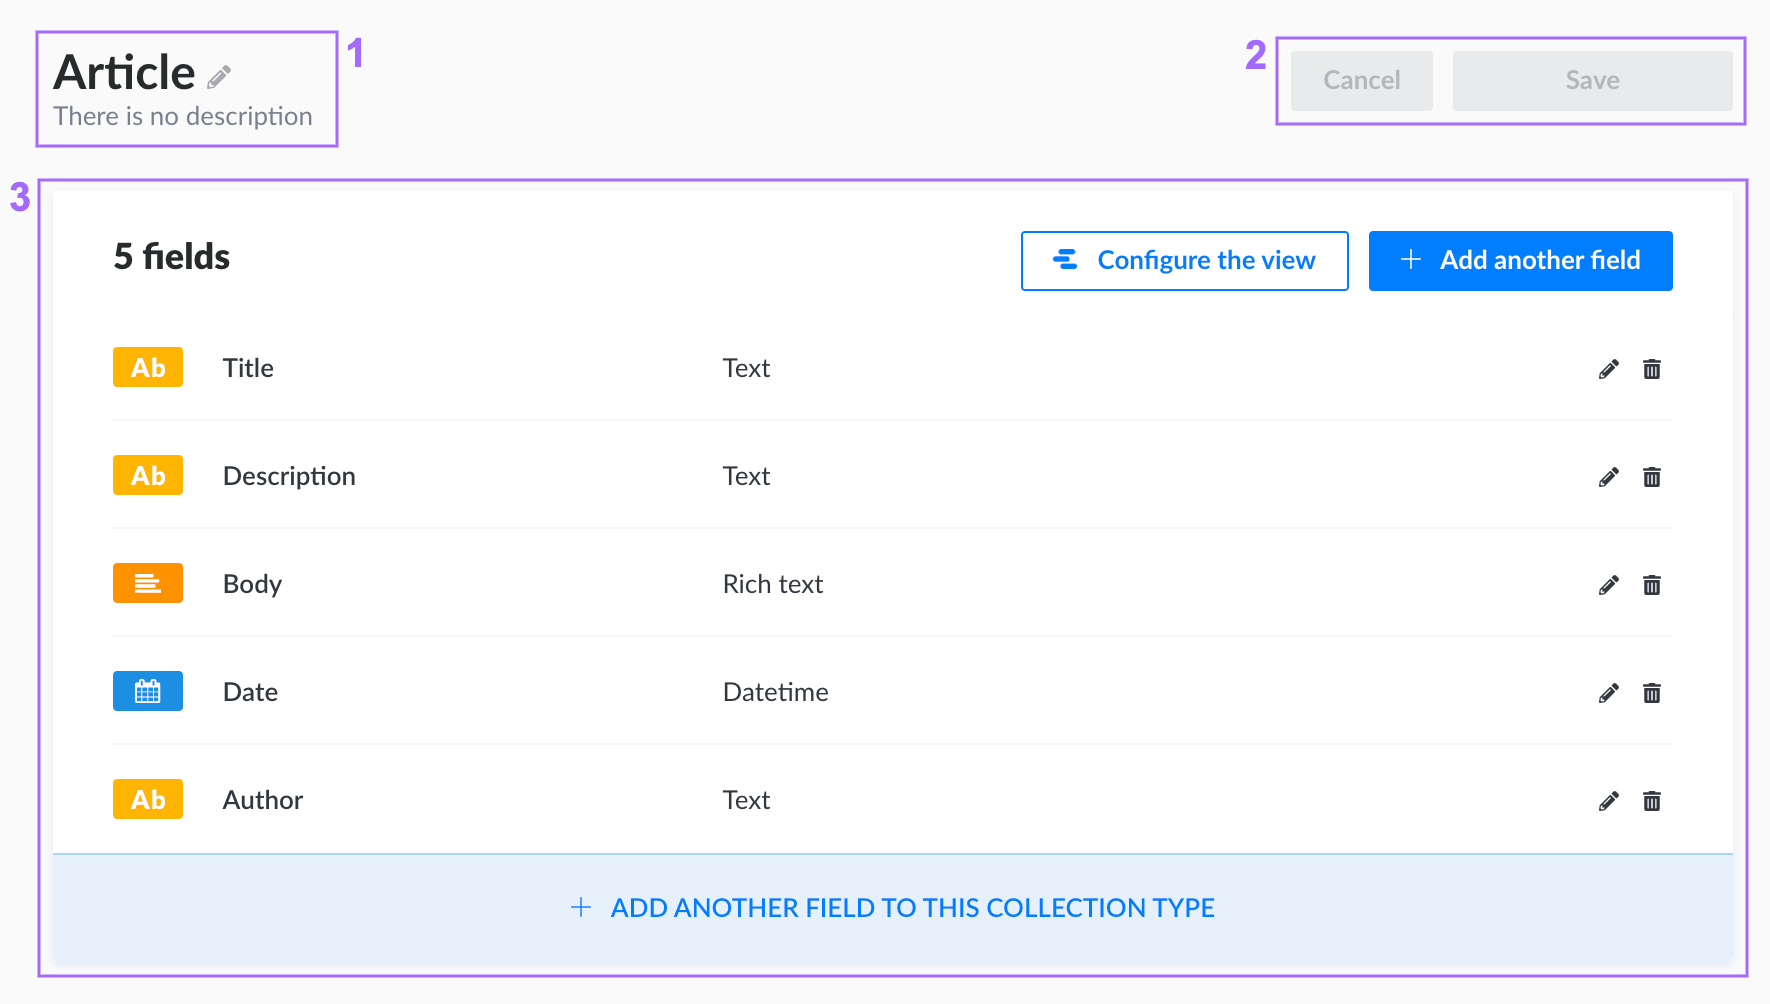Select the Rich text icon beside Body
1770x1004 pixels.
[x=147, y=583]
